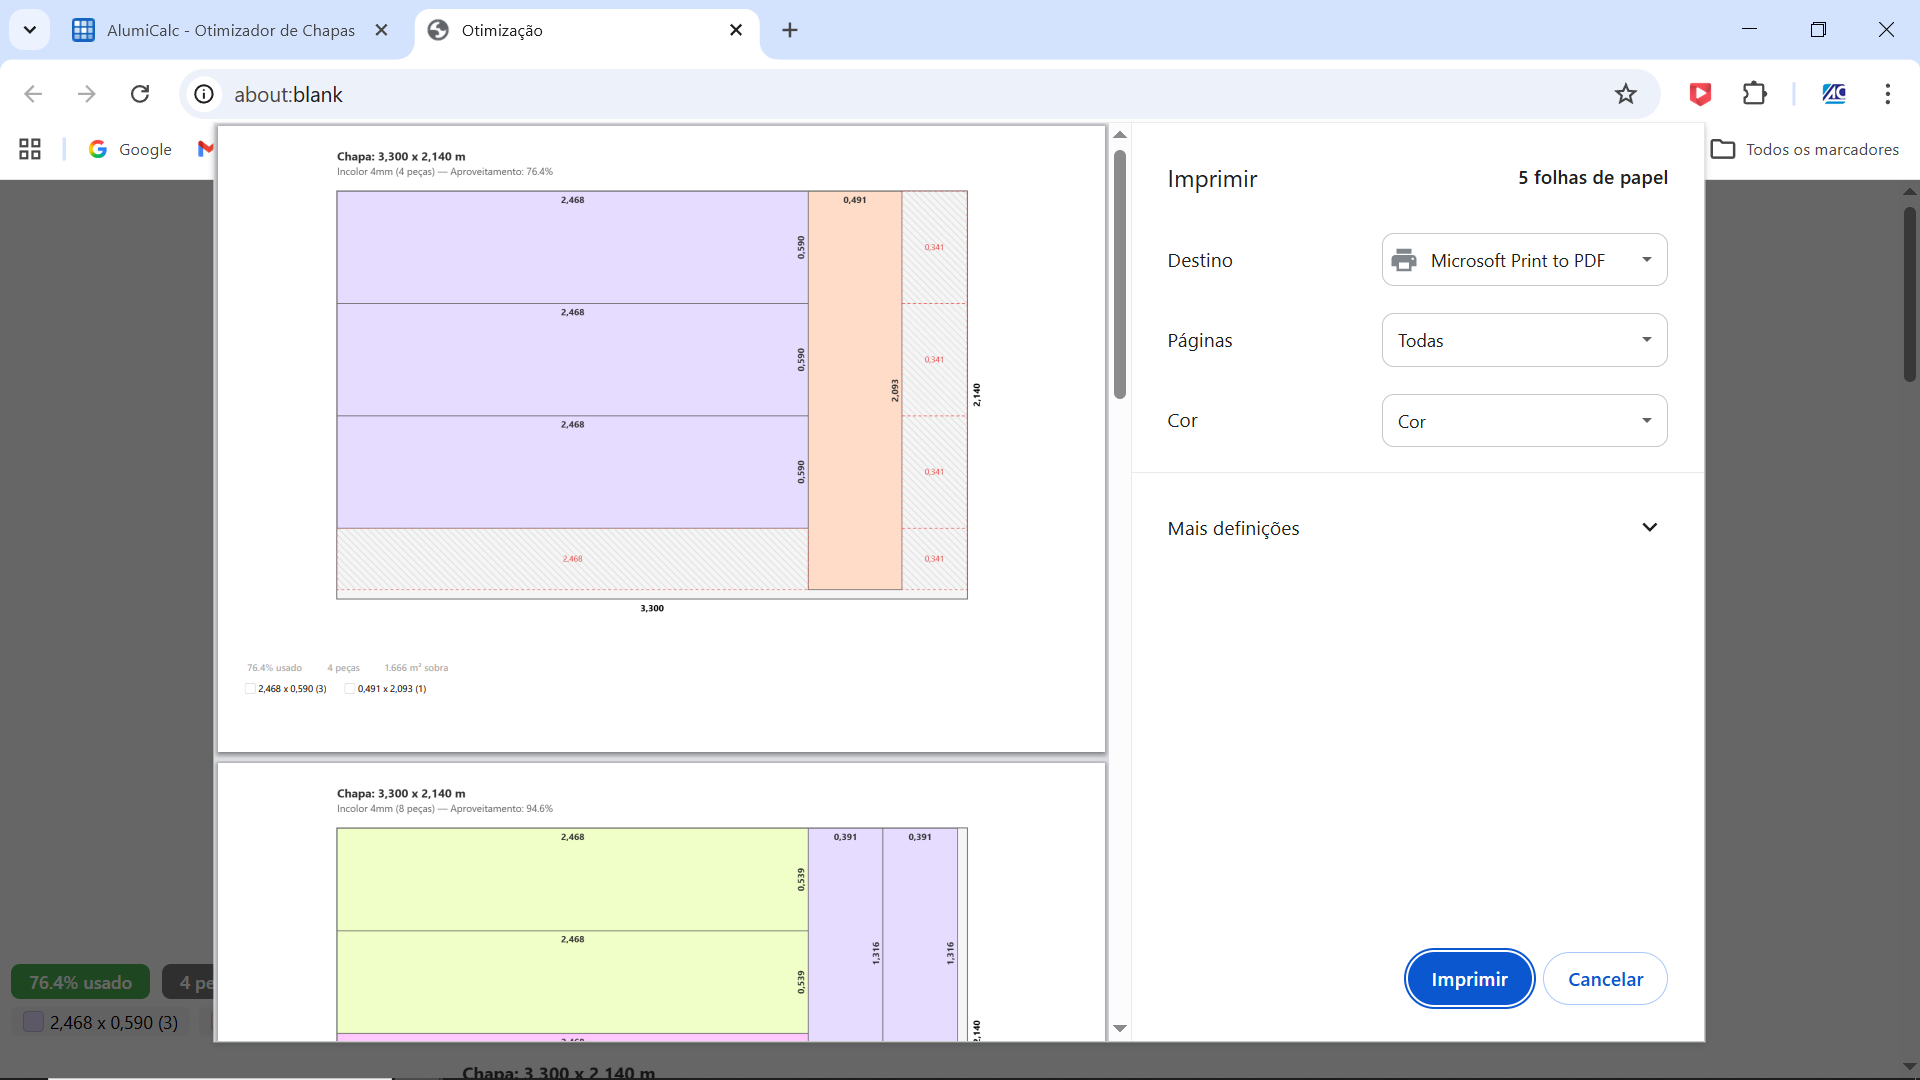Click the Imprimir dialog heading
1920x1080 pixels.
(x=1212, y=179)
